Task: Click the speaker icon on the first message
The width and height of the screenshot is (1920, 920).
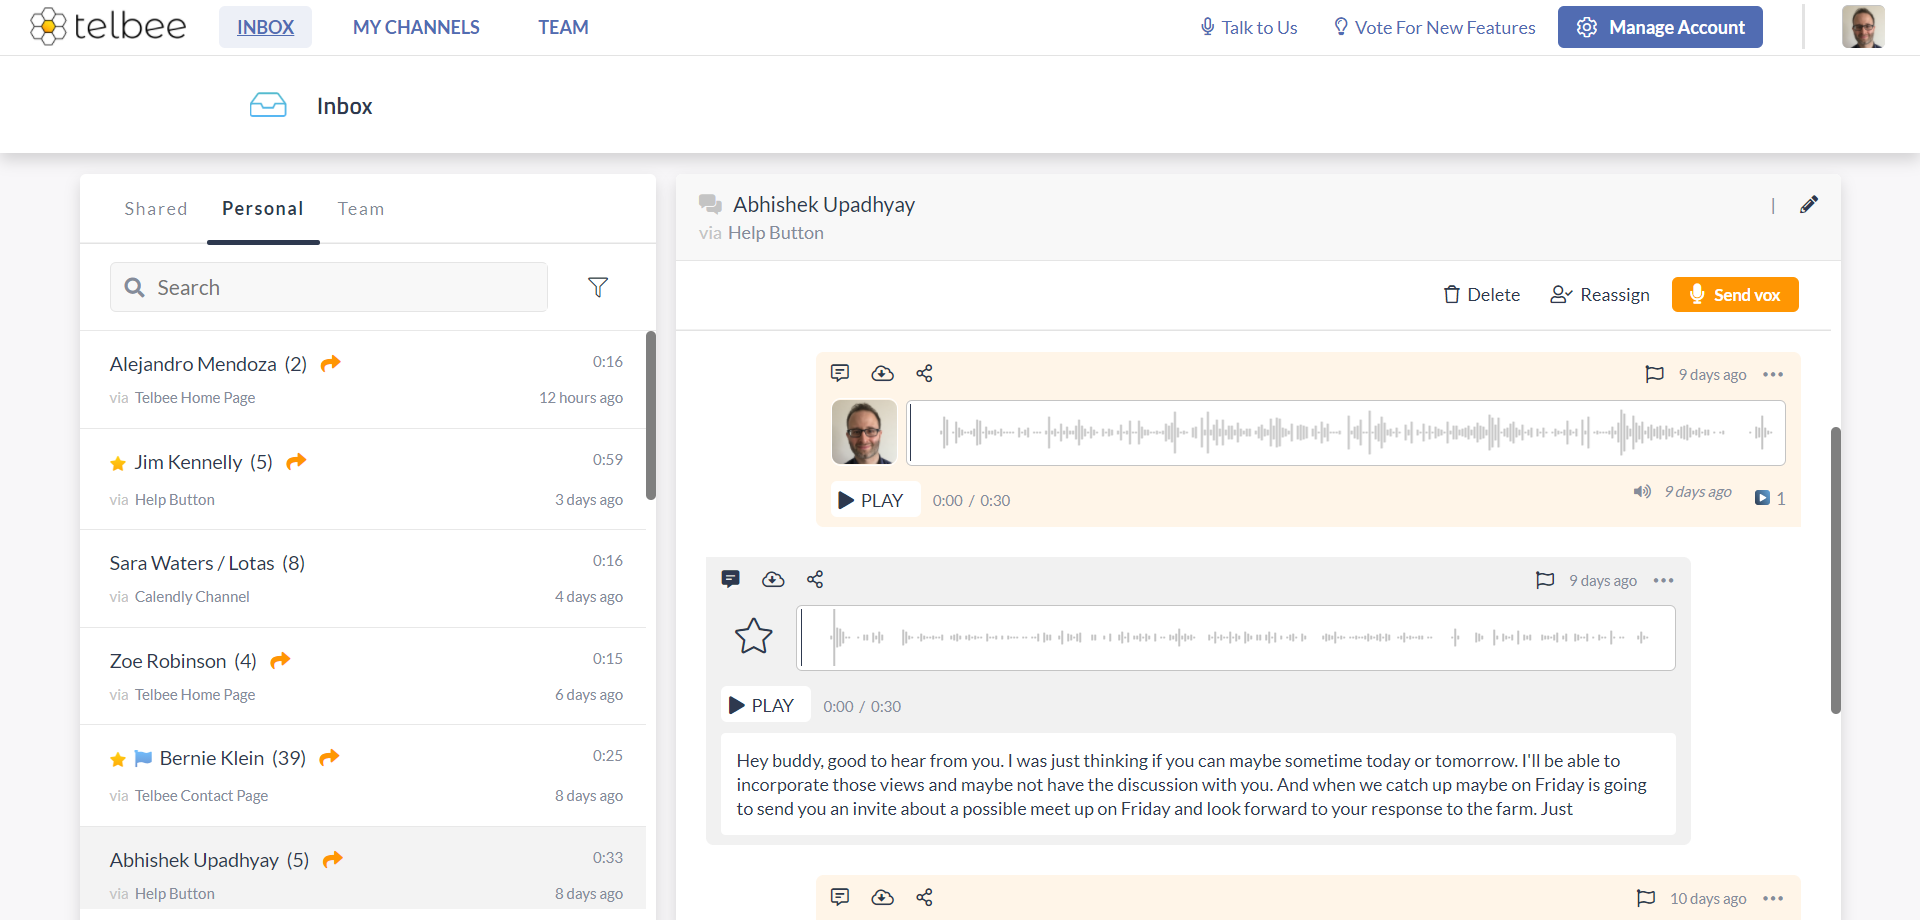Action: click(1641, 491)
